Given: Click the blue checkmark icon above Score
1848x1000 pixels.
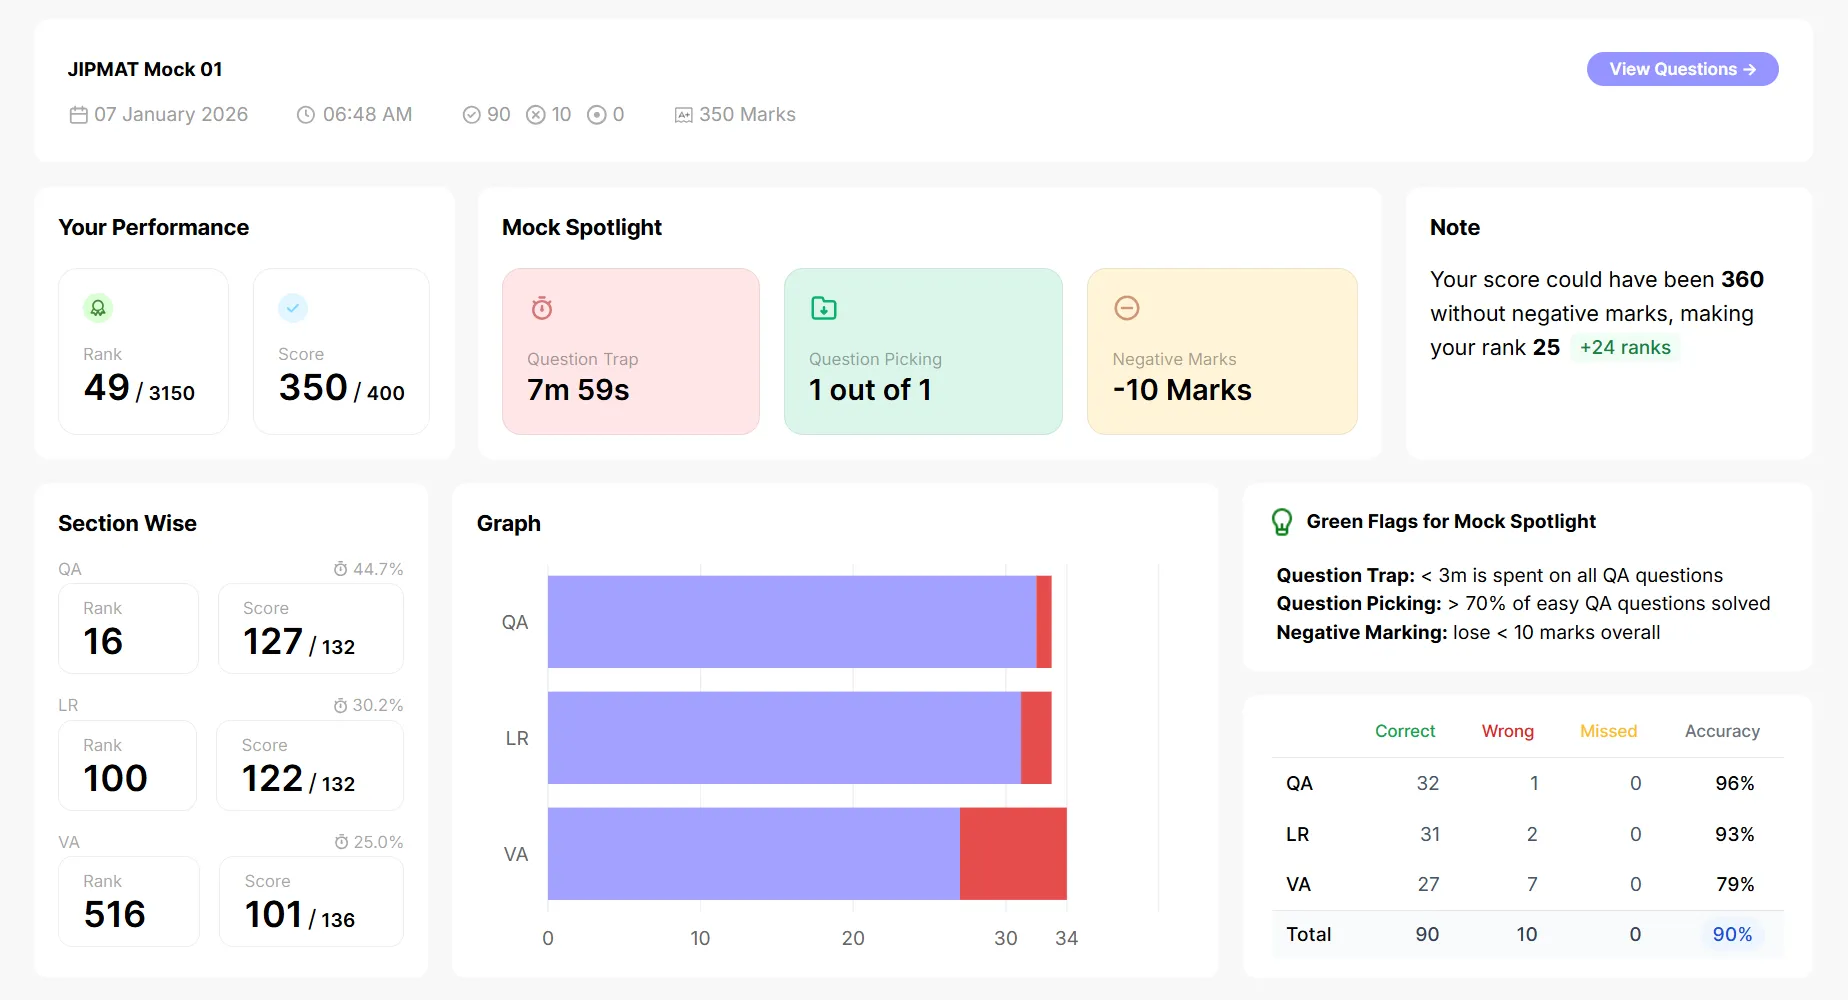Looking at the screenshot, I should pyautogui.click(x=293, y=308).
